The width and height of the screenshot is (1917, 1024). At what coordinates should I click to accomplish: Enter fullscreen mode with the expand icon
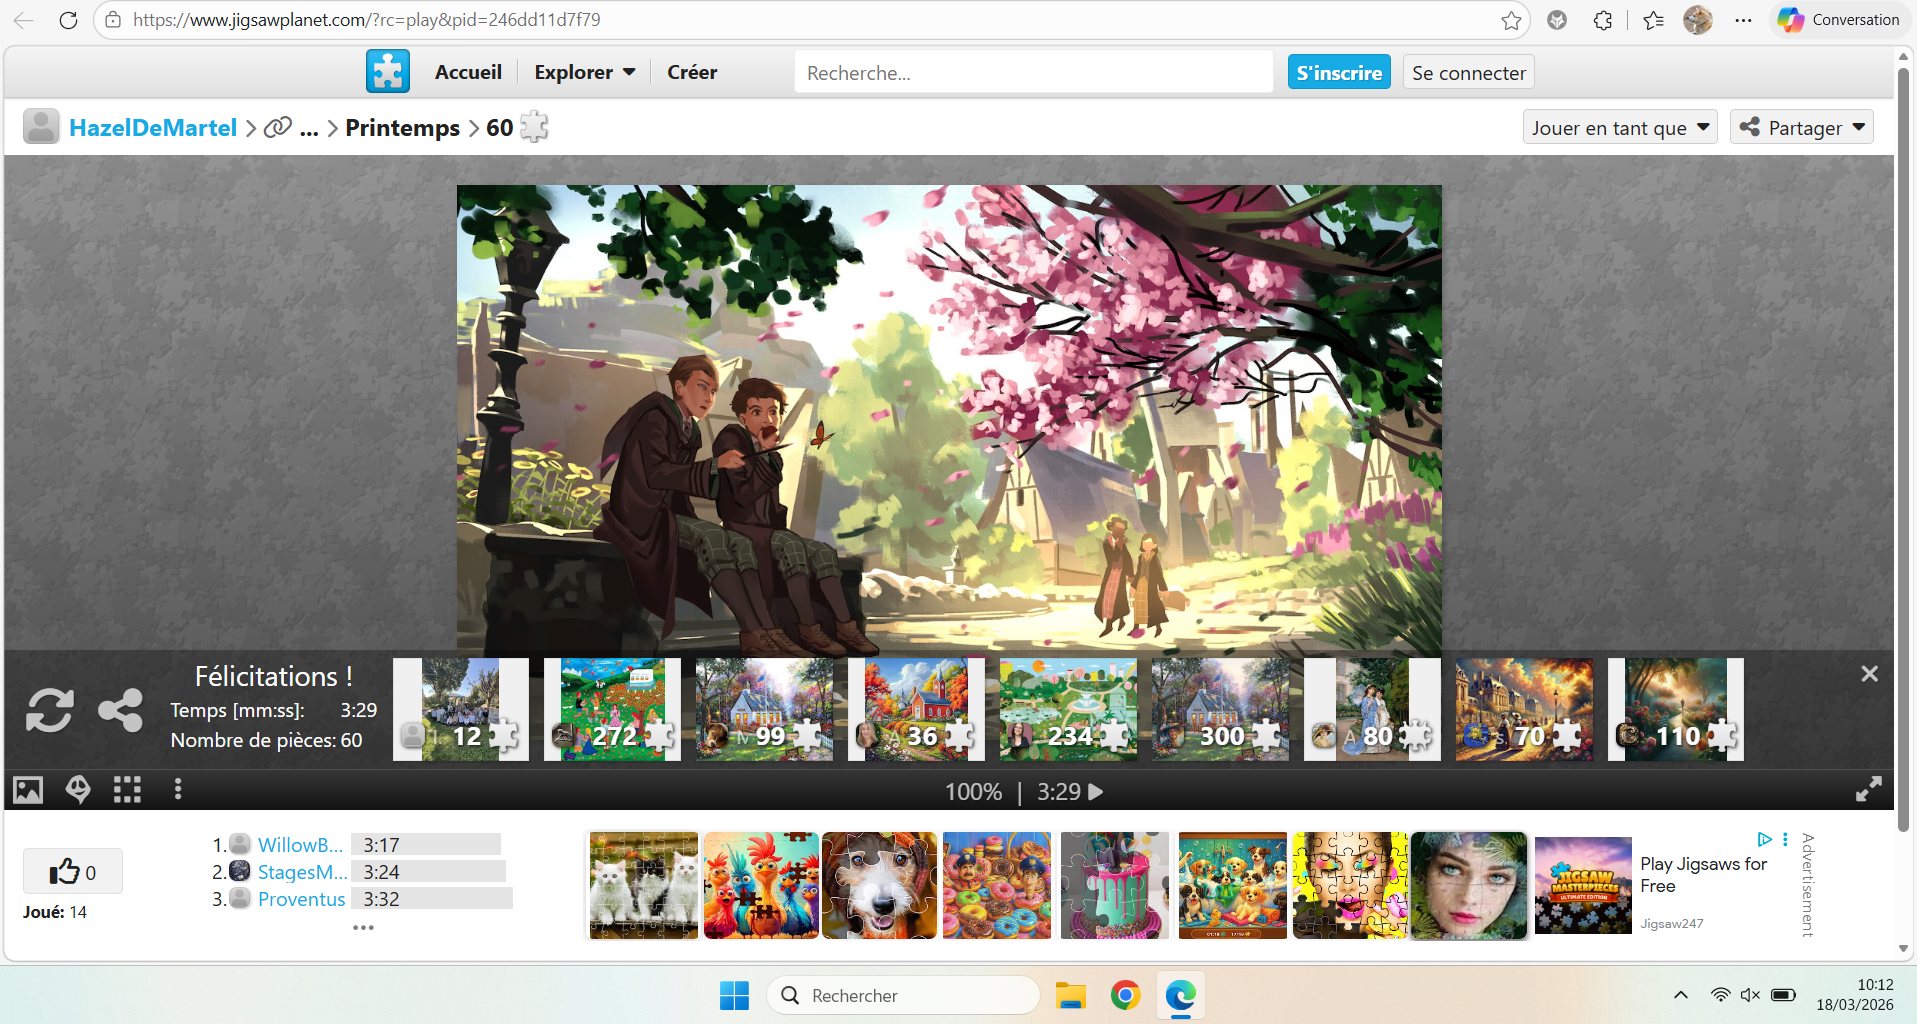click(x=1868, y=790)
